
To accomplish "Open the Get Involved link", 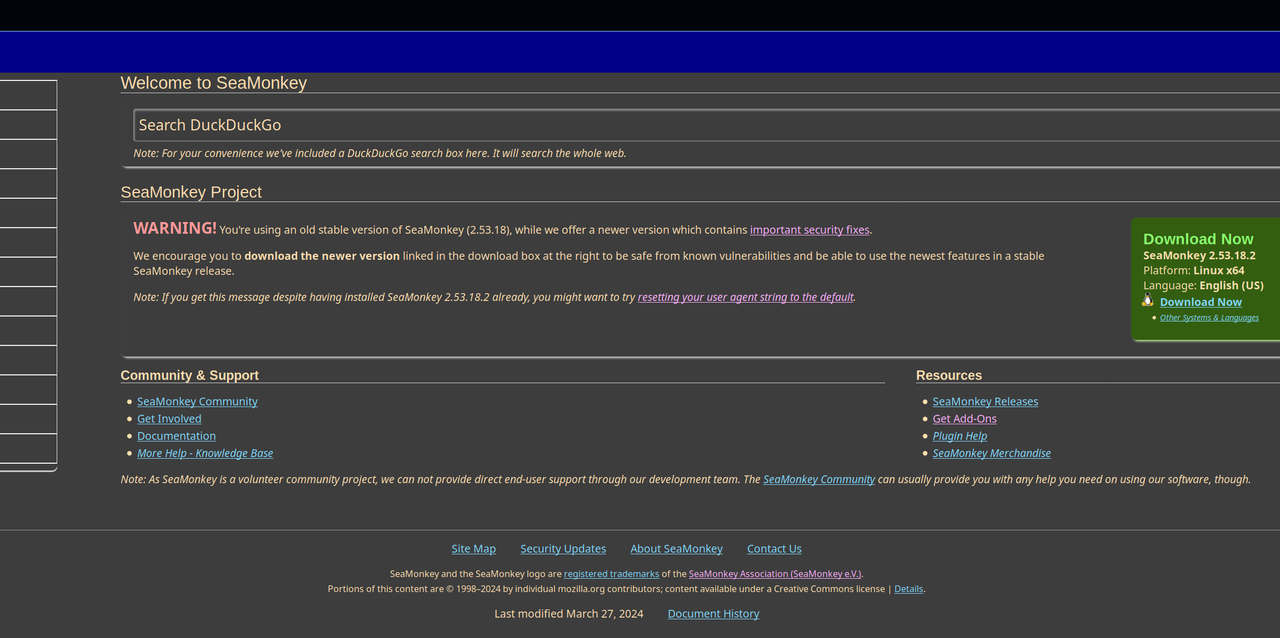I will [x=169, y=419].
